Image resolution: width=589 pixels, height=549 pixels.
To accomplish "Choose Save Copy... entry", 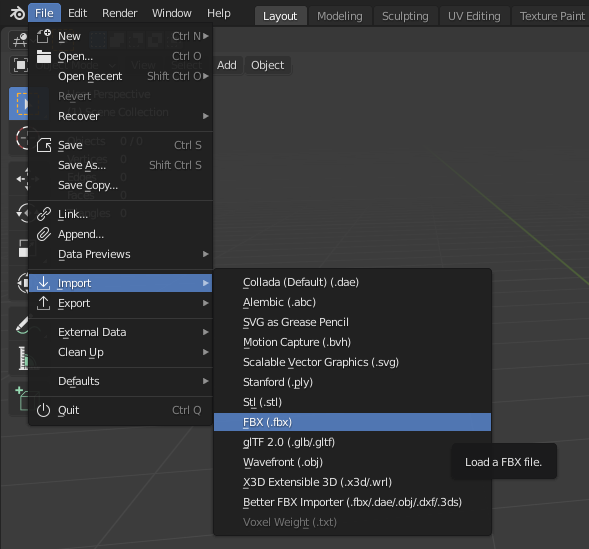I will pyautogui.click(x=121, y=185).
